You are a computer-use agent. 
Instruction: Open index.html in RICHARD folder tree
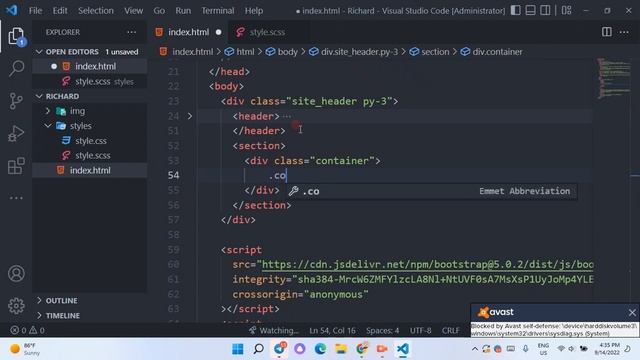89,170
